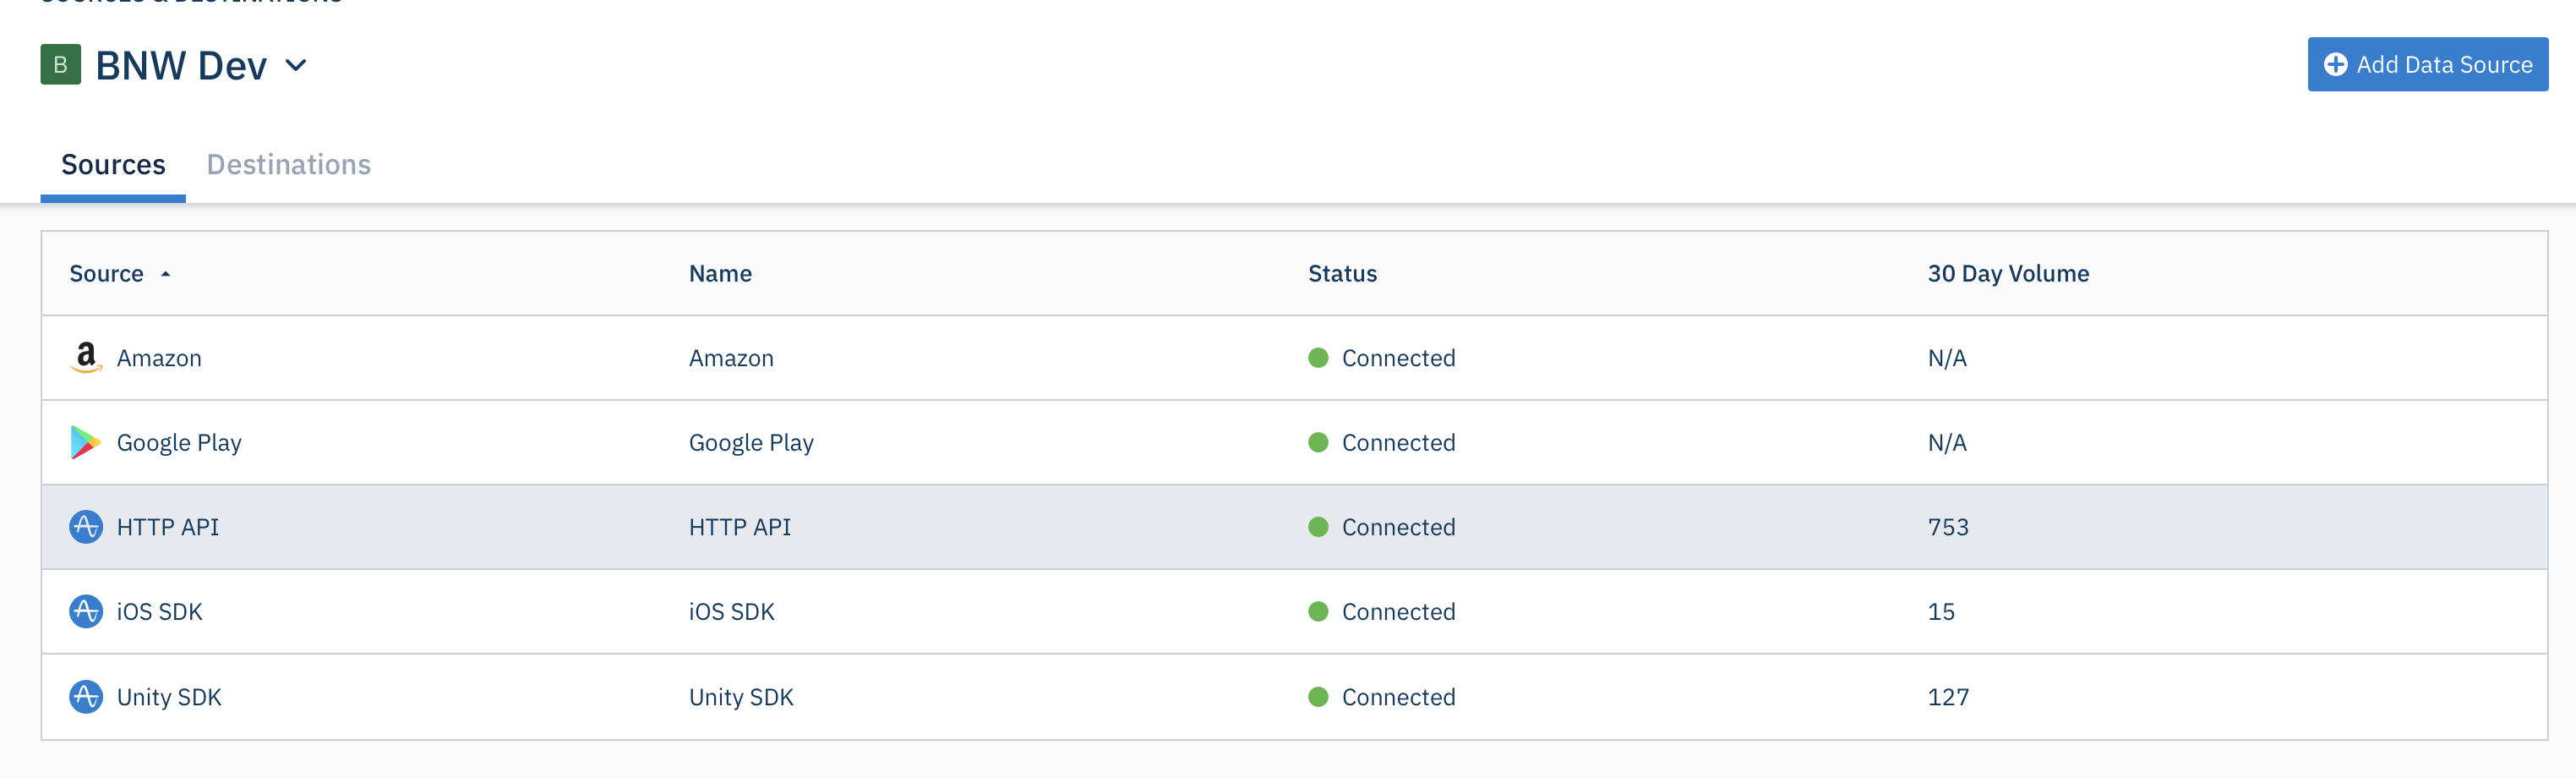Screen dimensions: 2576x778
Task: Click the HTTP API Amplitude icon
Action: click(x=86, y=527)
